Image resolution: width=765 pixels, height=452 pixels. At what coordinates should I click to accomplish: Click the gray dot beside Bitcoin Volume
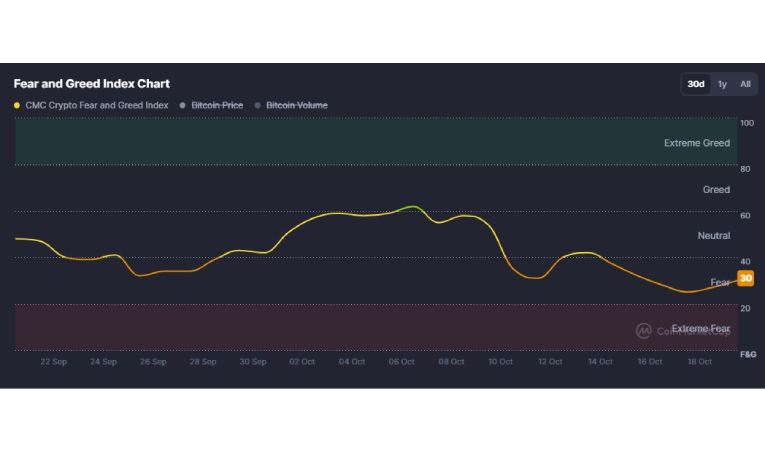coord(258,105)
